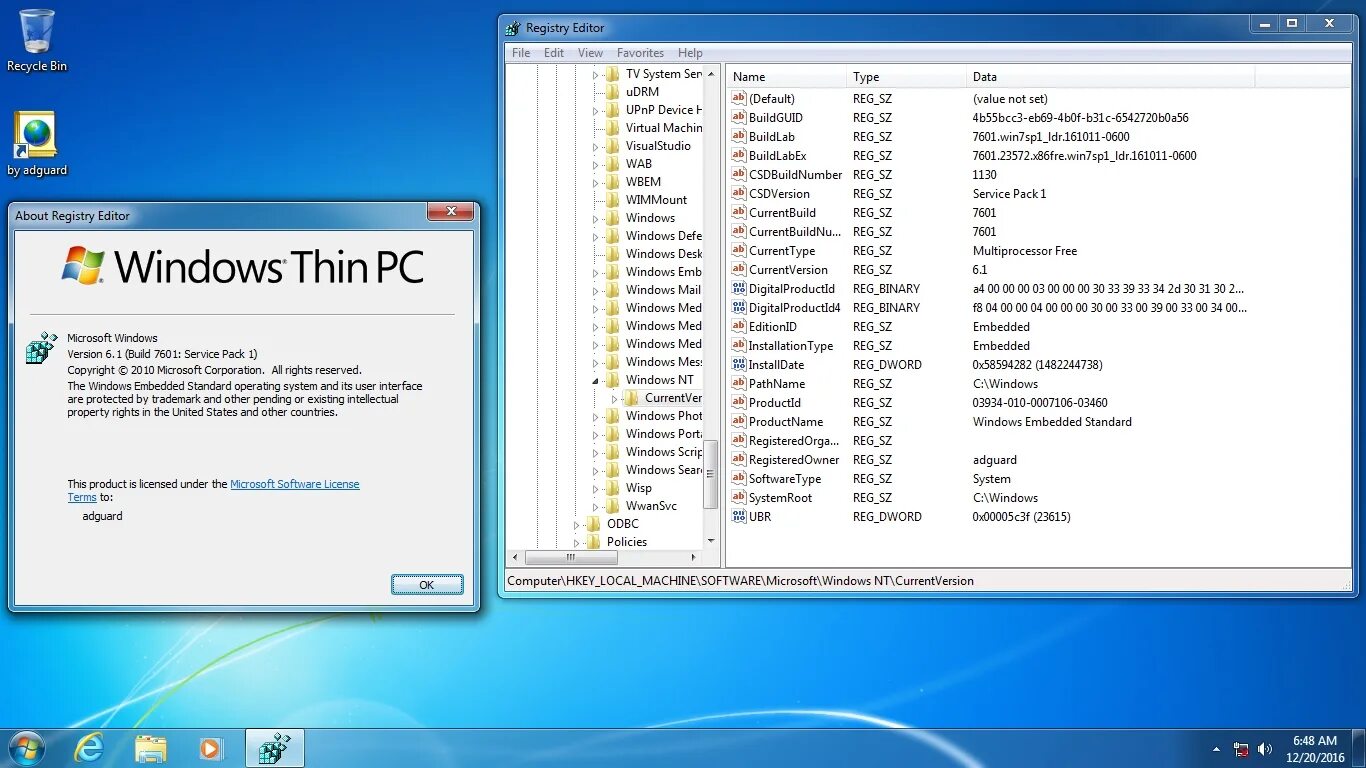
Task: Expand the ODBC tree node
Action: [577, 524]
